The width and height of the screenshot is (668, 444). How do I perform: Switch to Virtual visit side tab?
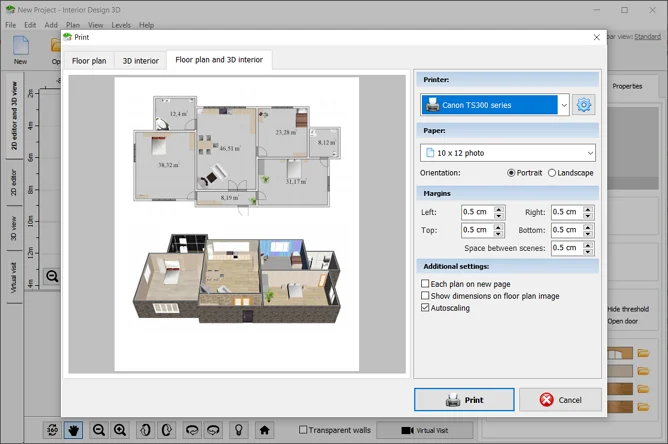(14, 277)
